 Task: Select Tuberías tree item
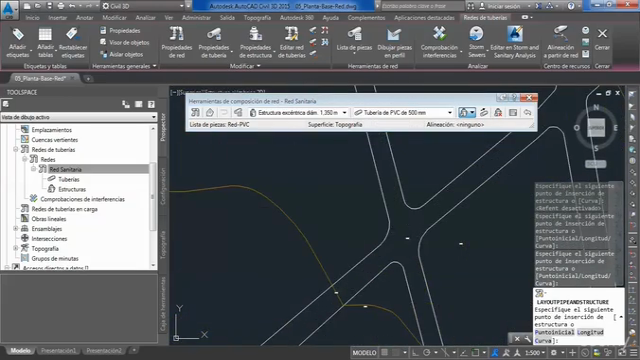69,179
